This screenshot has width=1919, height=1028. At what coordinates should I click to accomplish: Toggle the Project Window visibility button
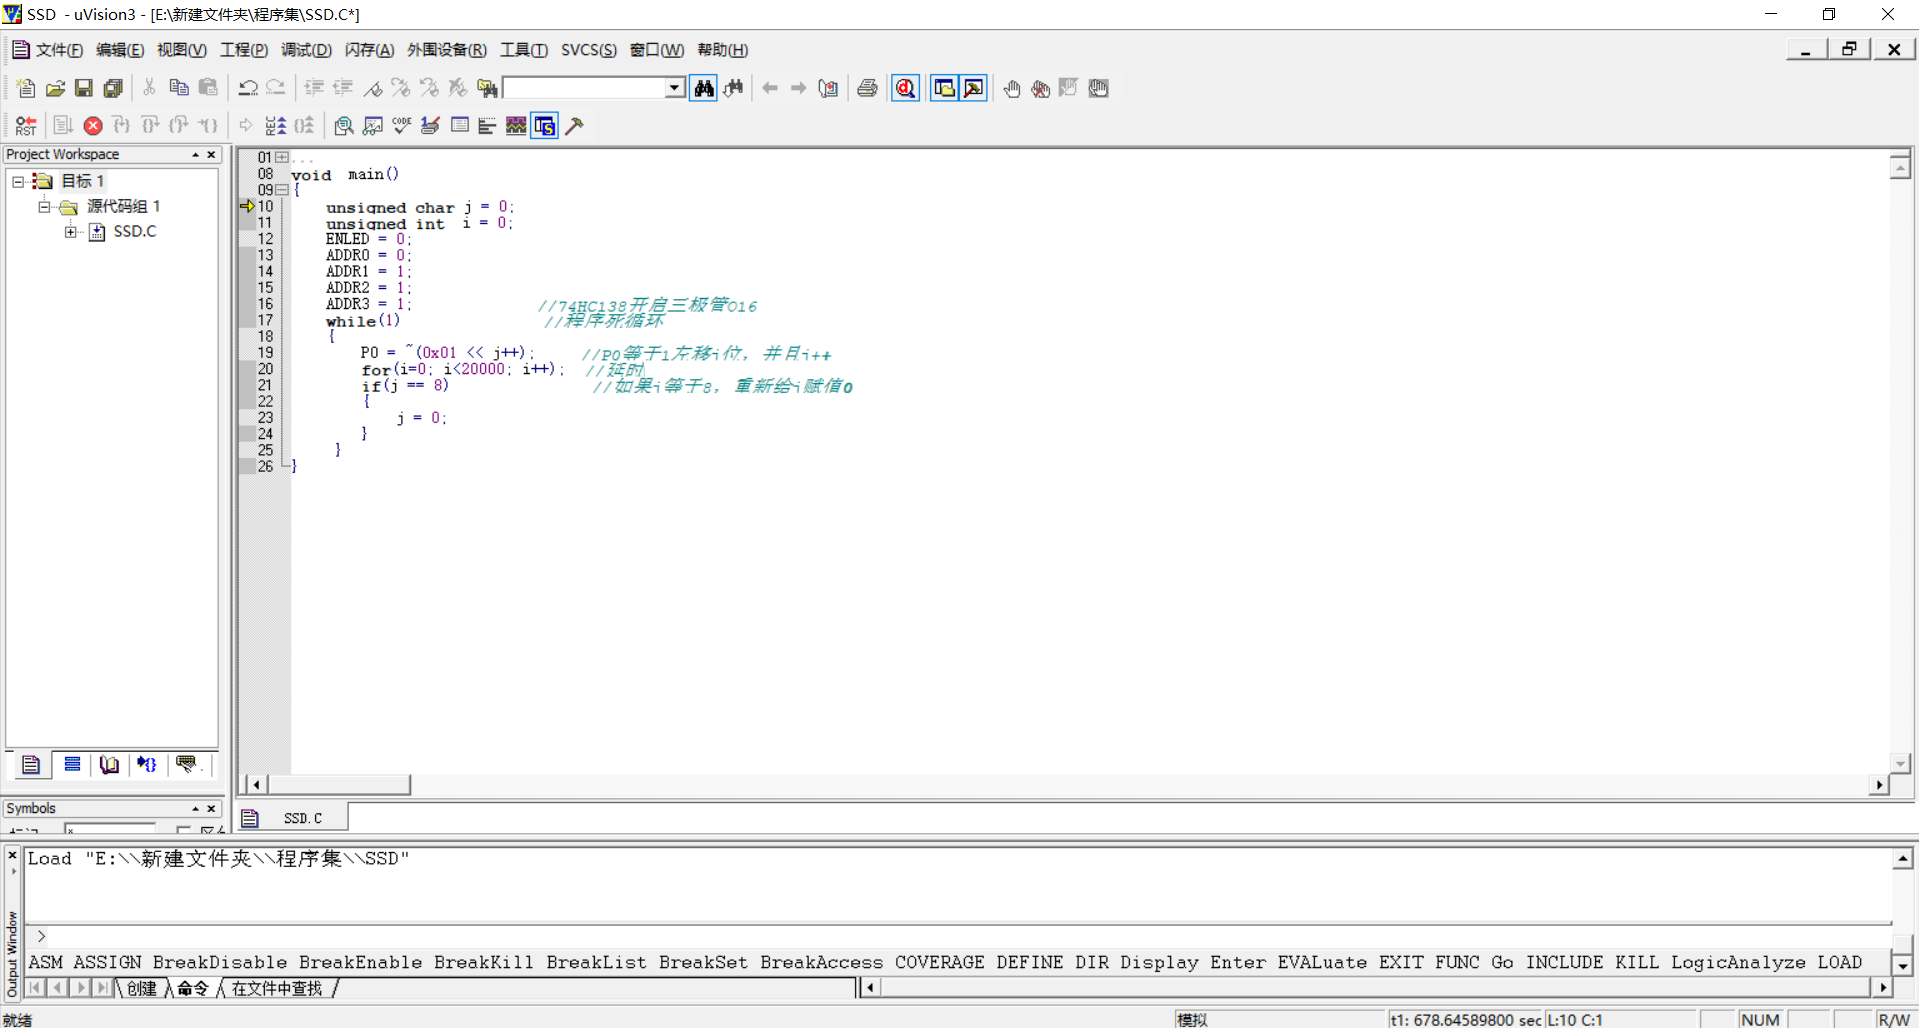click(944, 88)
